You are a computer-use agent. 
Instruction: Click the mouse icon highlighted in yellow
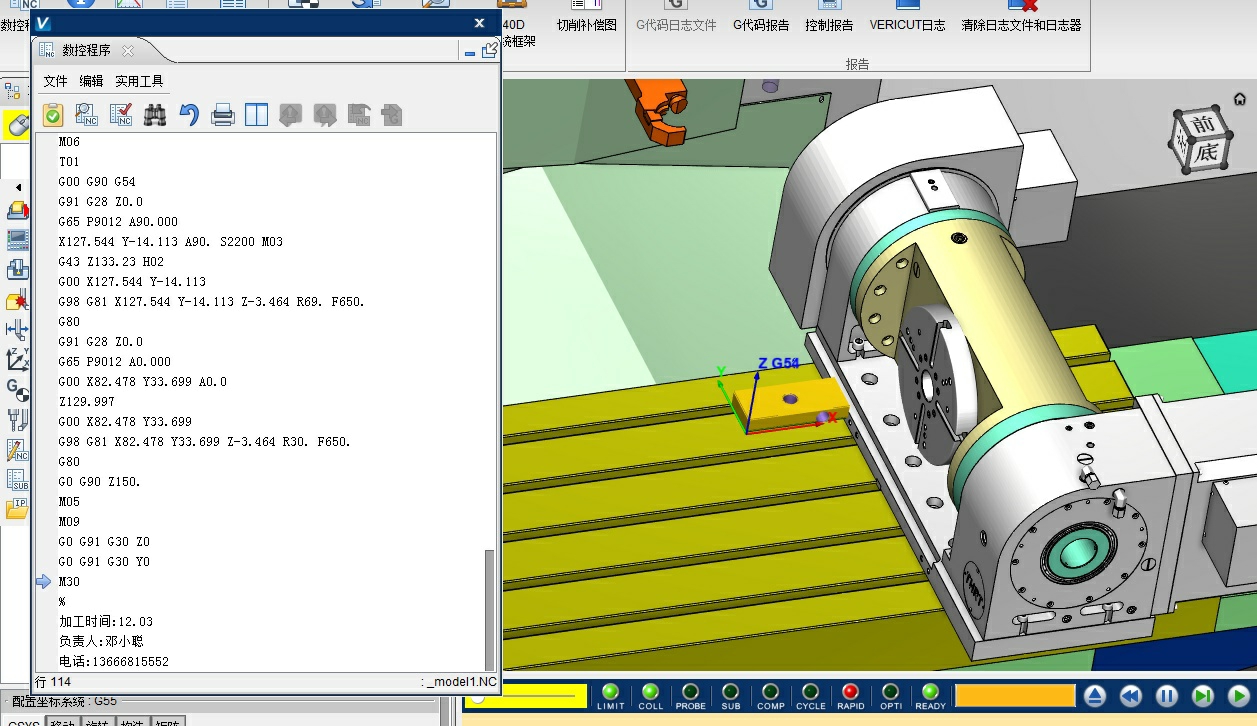pos(17,126)
